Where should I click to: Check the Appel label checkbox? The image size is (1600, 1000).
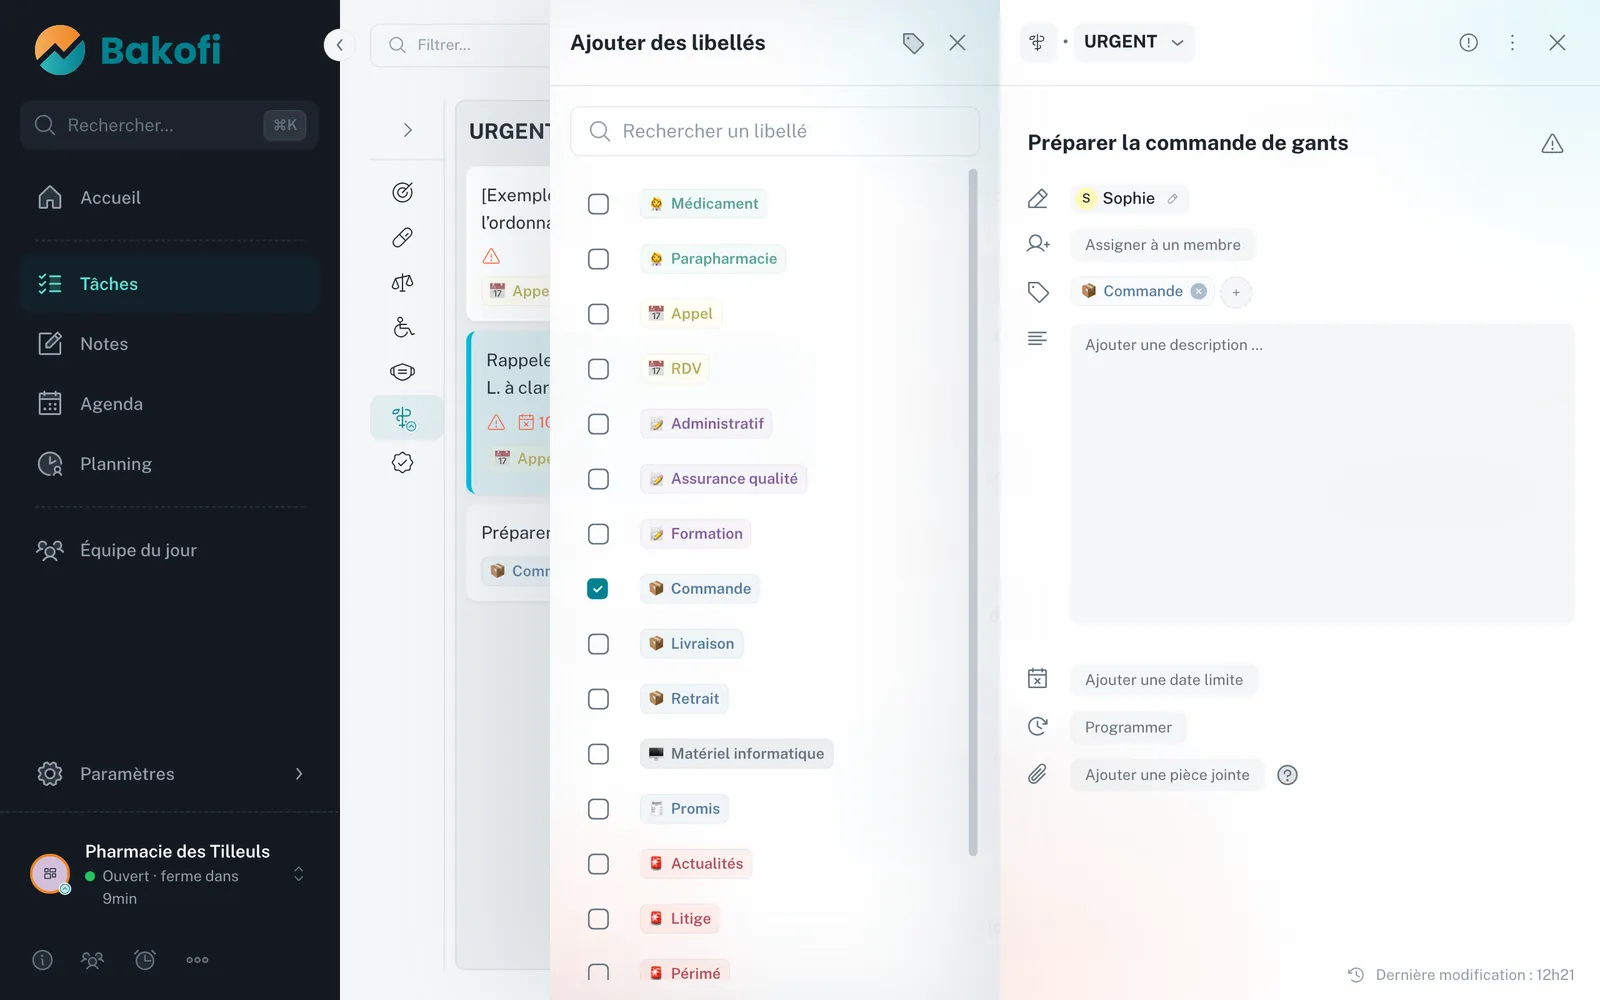[598, 314]
